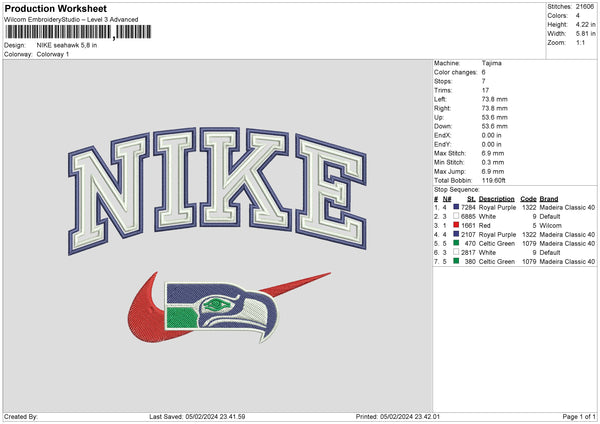Click the White swatch in stop row 2
Image resolution: width=600 pixels, height=424 pixels.
point(456,216)
